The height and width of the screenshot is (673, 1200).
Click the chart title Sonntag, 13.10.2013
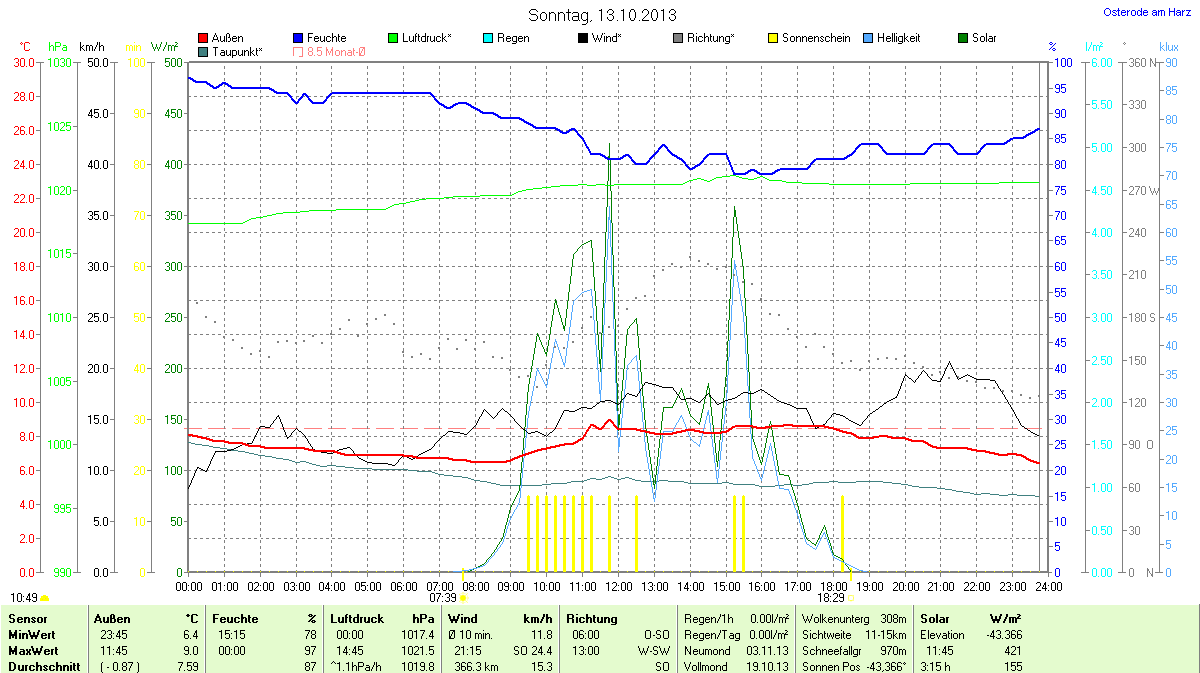coord(602,15)
